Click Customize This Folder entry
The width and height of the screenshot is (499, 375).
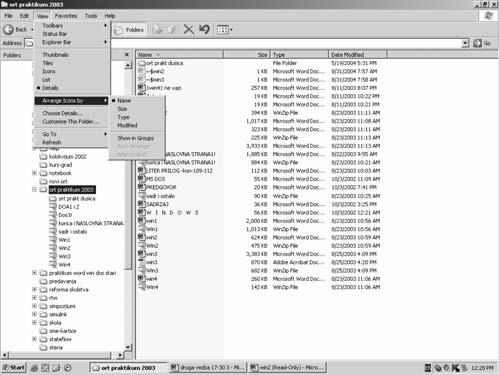click(x=72, y=122)
